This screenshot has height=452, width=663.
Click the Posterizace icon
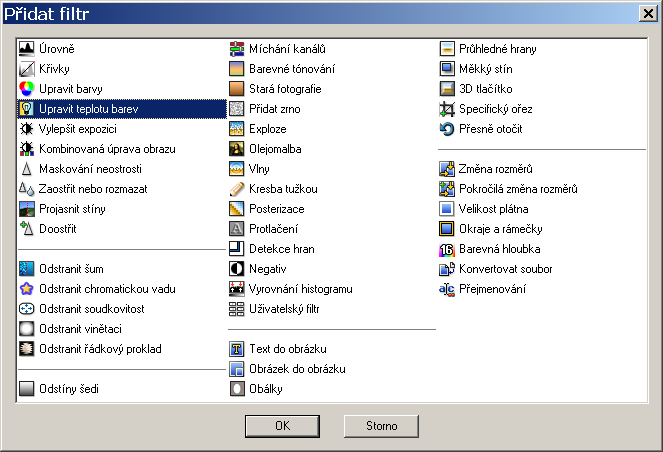236,209
